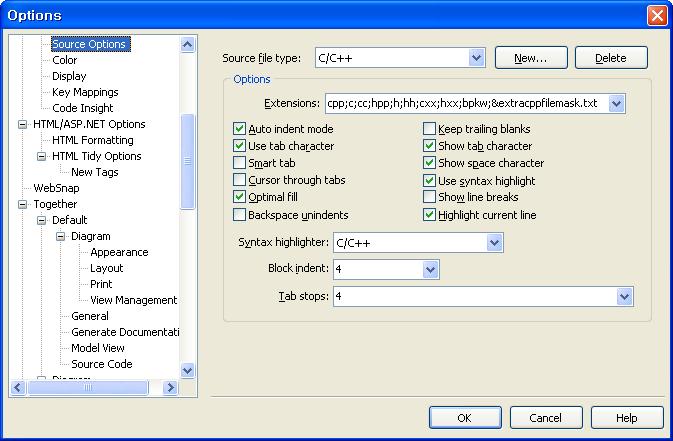Click the Delete button
Screen dimensions: 673x441
[x=611, y=58]
